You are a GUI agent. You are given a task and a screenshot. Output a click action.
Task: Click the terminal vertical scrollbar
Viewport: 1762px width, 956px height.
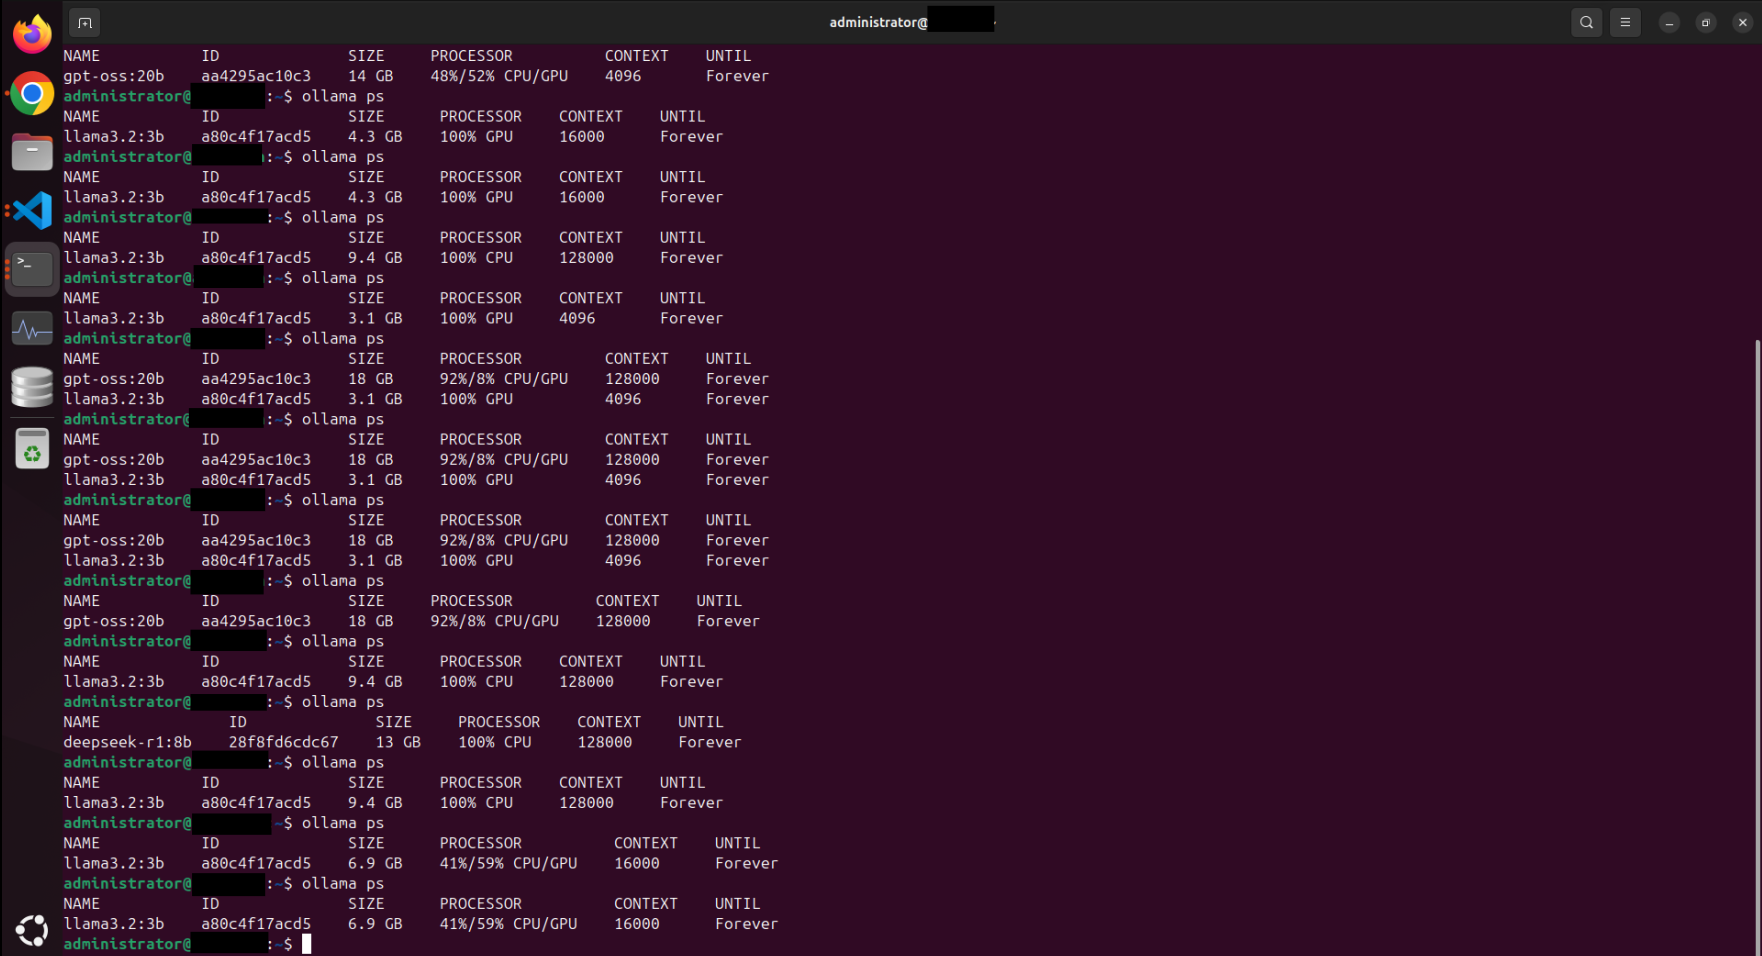[x=1756, y=640]
